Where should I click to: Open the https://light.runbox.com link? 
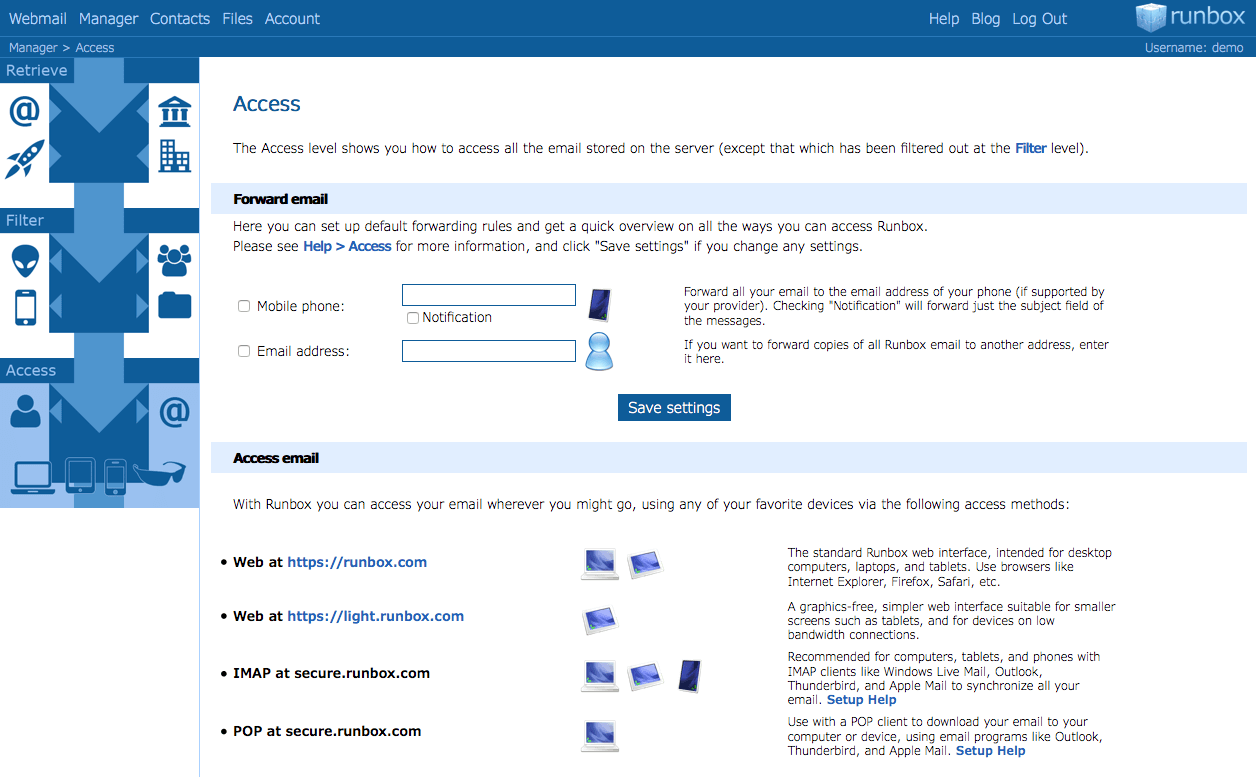click(x=375, y=616)
